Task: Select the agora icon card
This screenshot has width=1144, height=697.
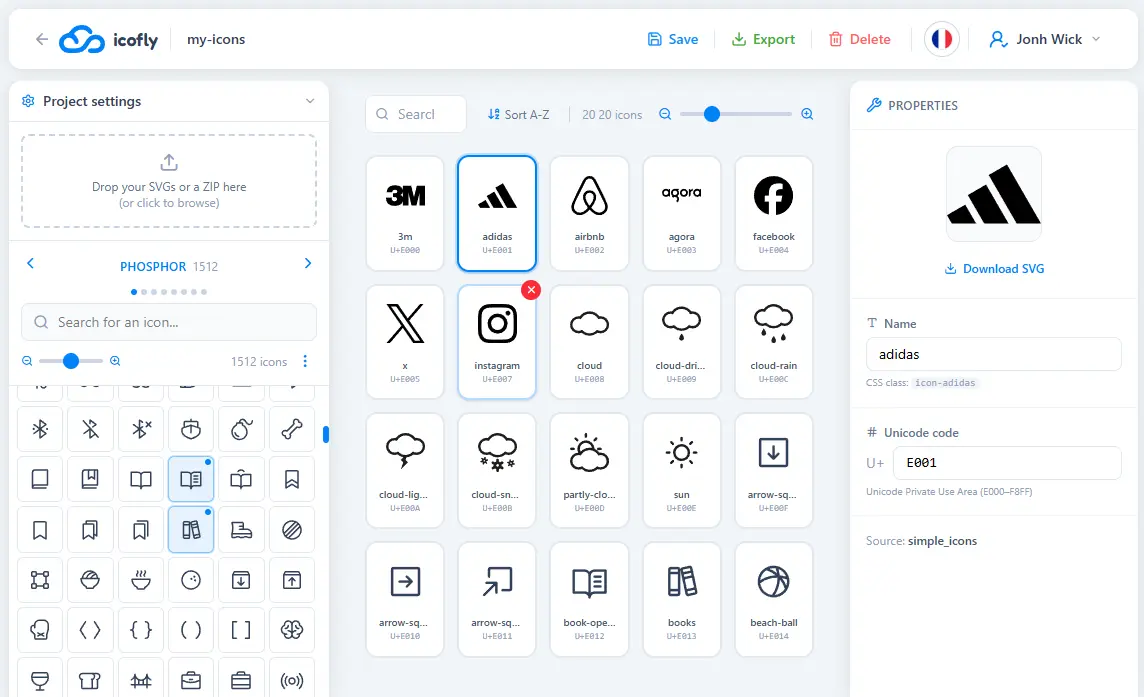Action: pos(681,213)
